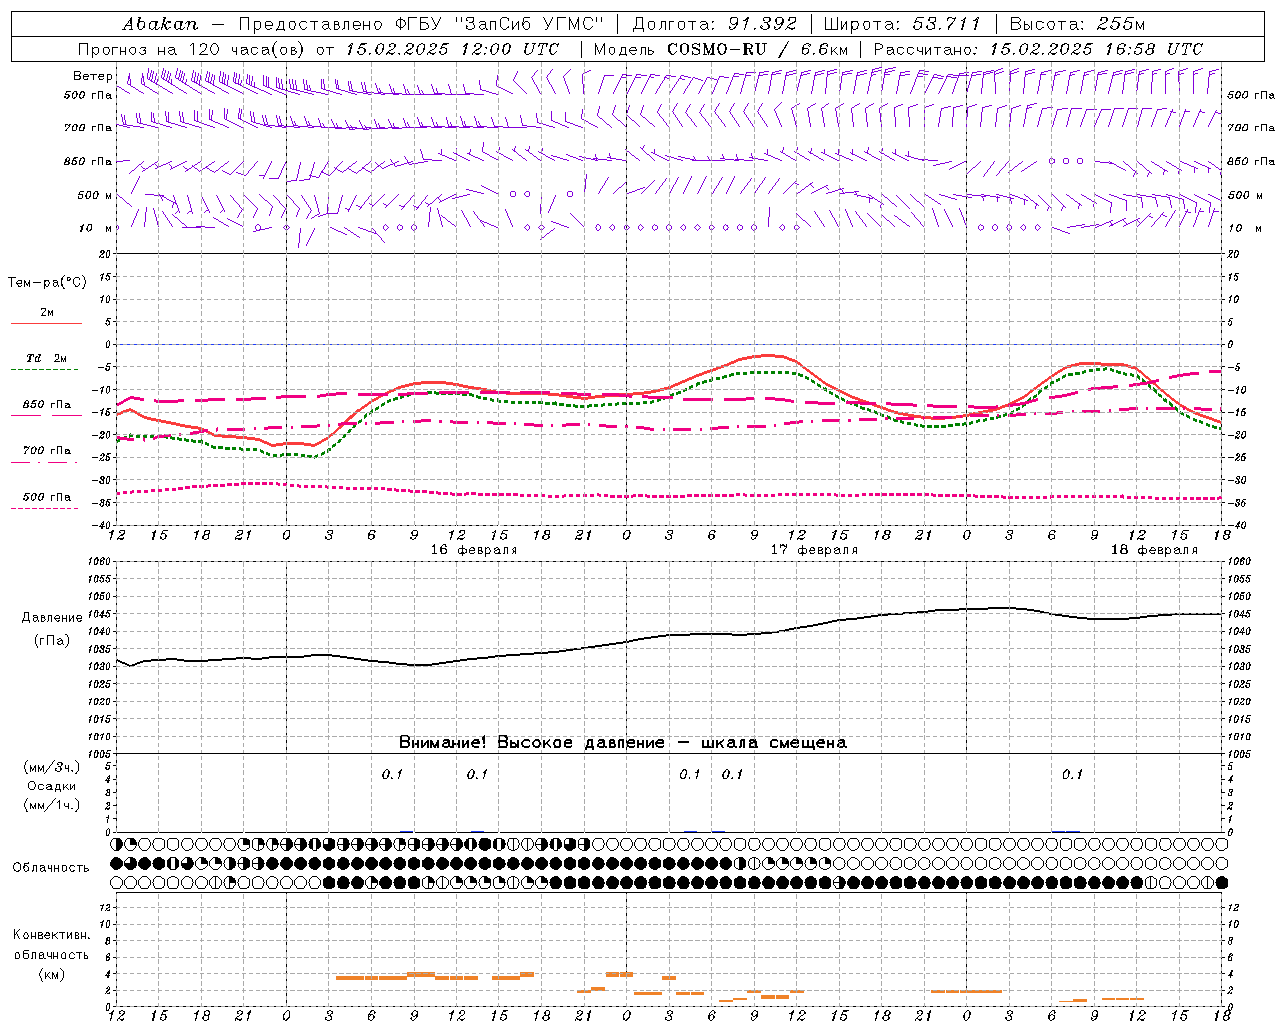Click the "Облачность" cloud cover label
Screen dimensions: 1280x1024
click(51, 868)
